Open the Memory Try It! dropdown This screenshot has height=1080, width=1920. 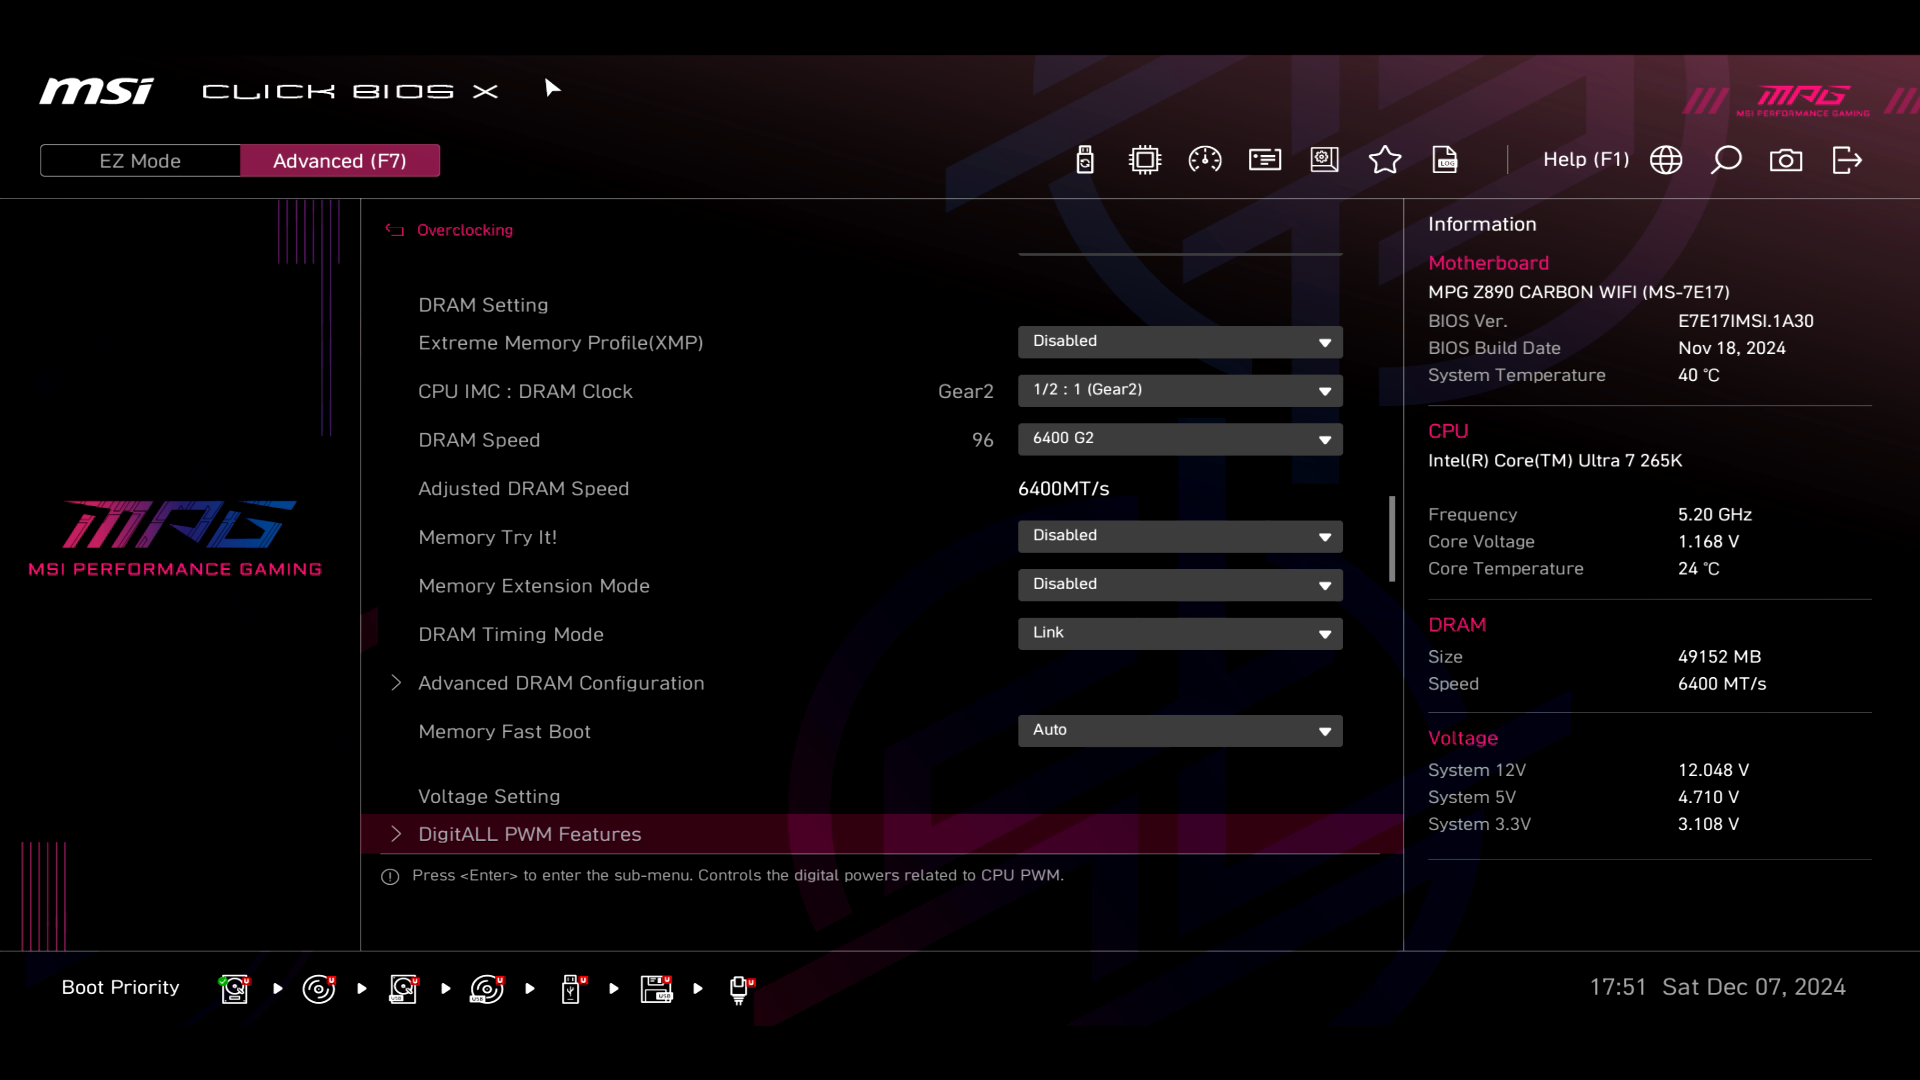1180,536
